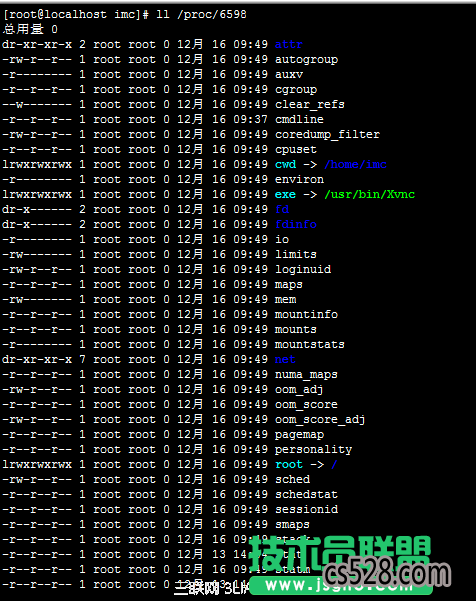Select the schedstat entry
Viewport: 476px width, 601px height.
click(x=306, y=494)
